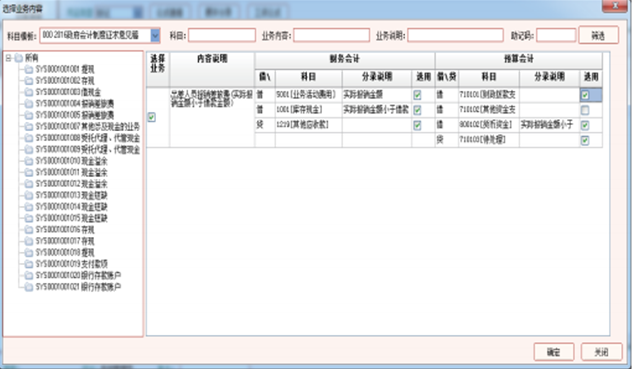633x369 pixels.
Task: Click the folder icon of SYS0001001003
Action: (x=29, y=92)
